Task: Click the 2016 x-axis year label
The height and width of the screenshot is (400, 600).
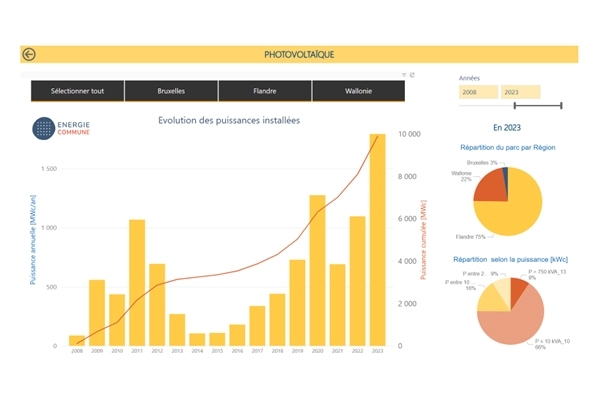Action: tap(237, 351)
